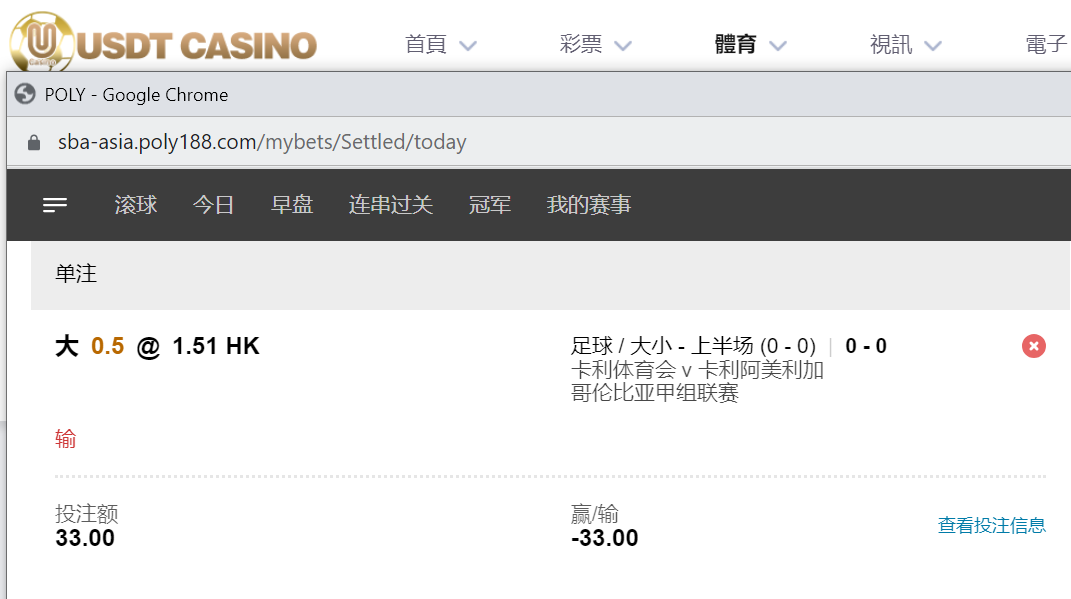The image size is (1071, 599).
Task: Click the USDT CASINO text logo
Action: tap(197, 46)
